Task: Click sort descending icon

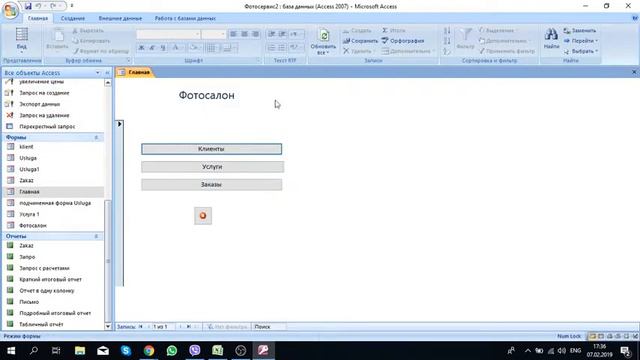Action: pyautogui.click(x=447, y=41)
